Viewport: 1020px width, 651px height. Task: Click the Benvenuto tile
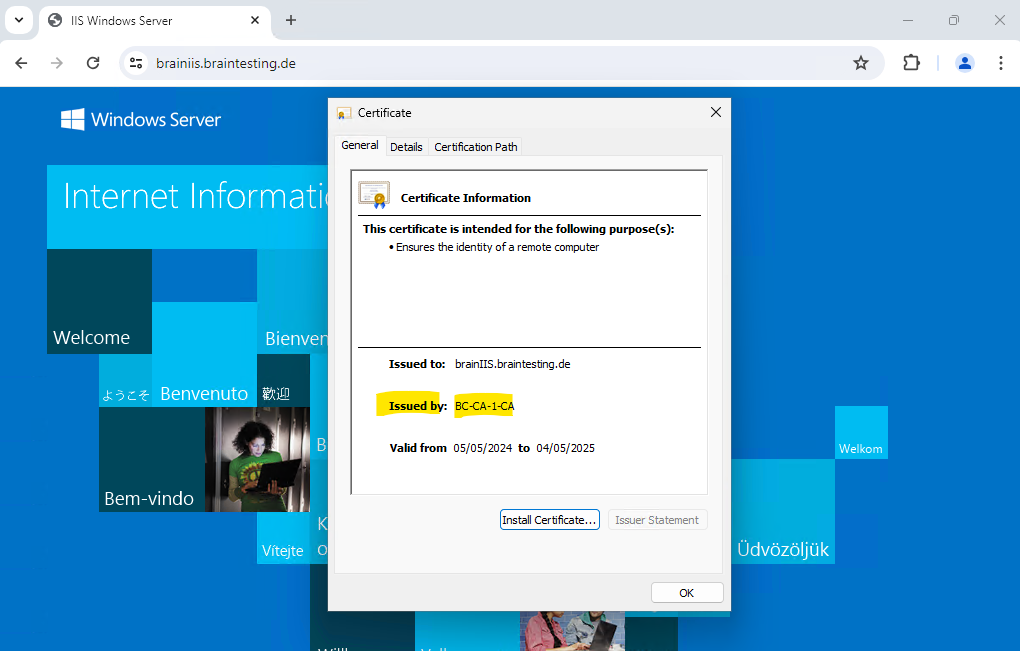204,354
